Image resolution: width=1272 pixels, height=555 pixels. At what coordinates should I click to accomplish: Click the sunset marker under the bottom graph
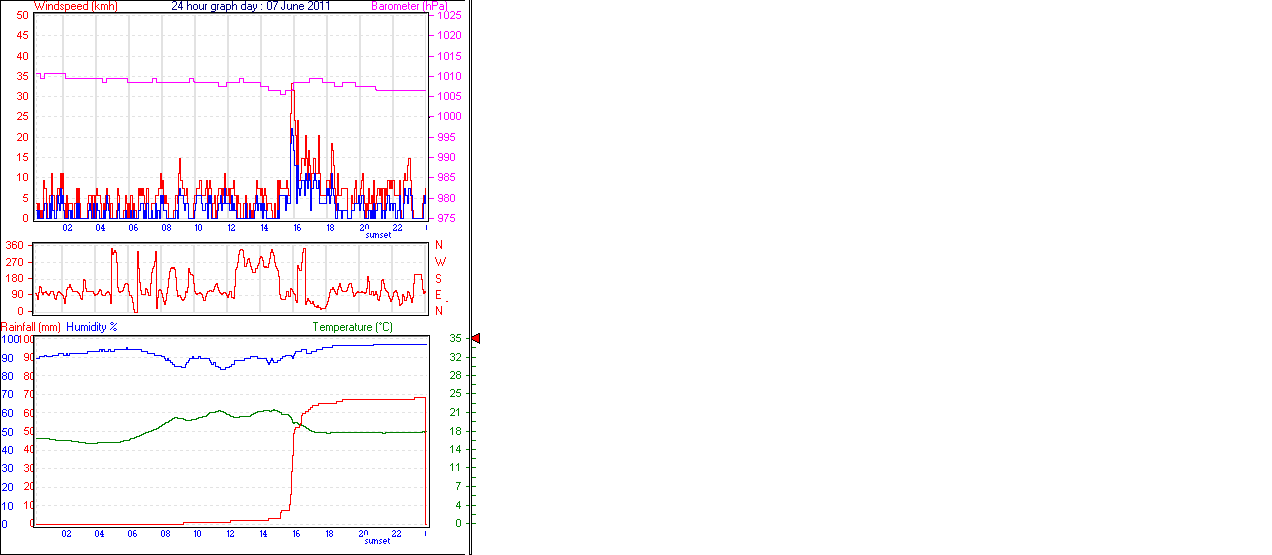click(378, 541)
